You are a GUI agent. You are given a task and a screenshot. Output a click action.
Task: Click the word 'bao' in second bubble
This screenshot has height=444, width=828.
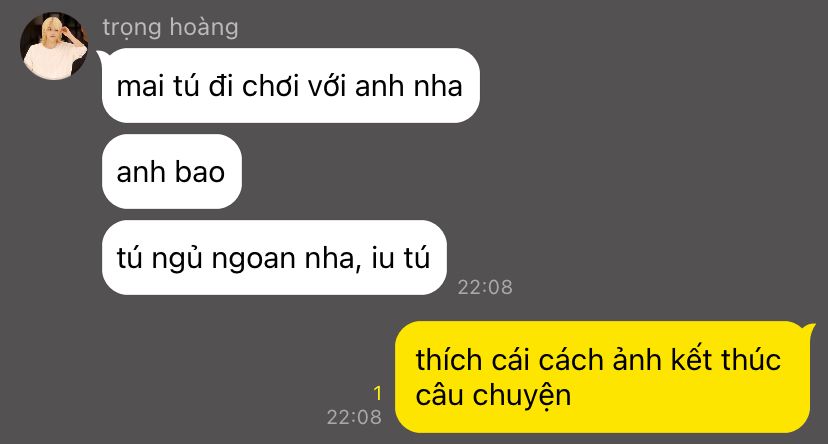200,172
